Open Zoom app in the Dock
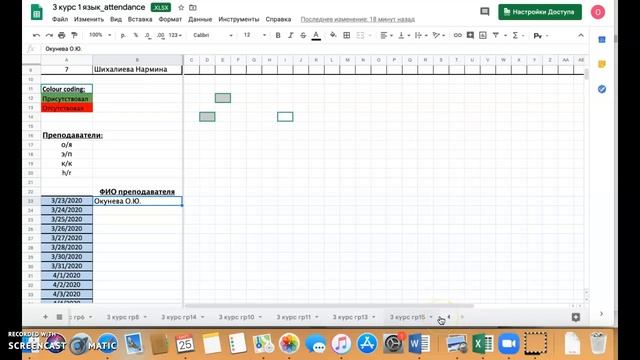Image resolution: width=640 pixels, height=360 pixels. [x=509, y=344]
